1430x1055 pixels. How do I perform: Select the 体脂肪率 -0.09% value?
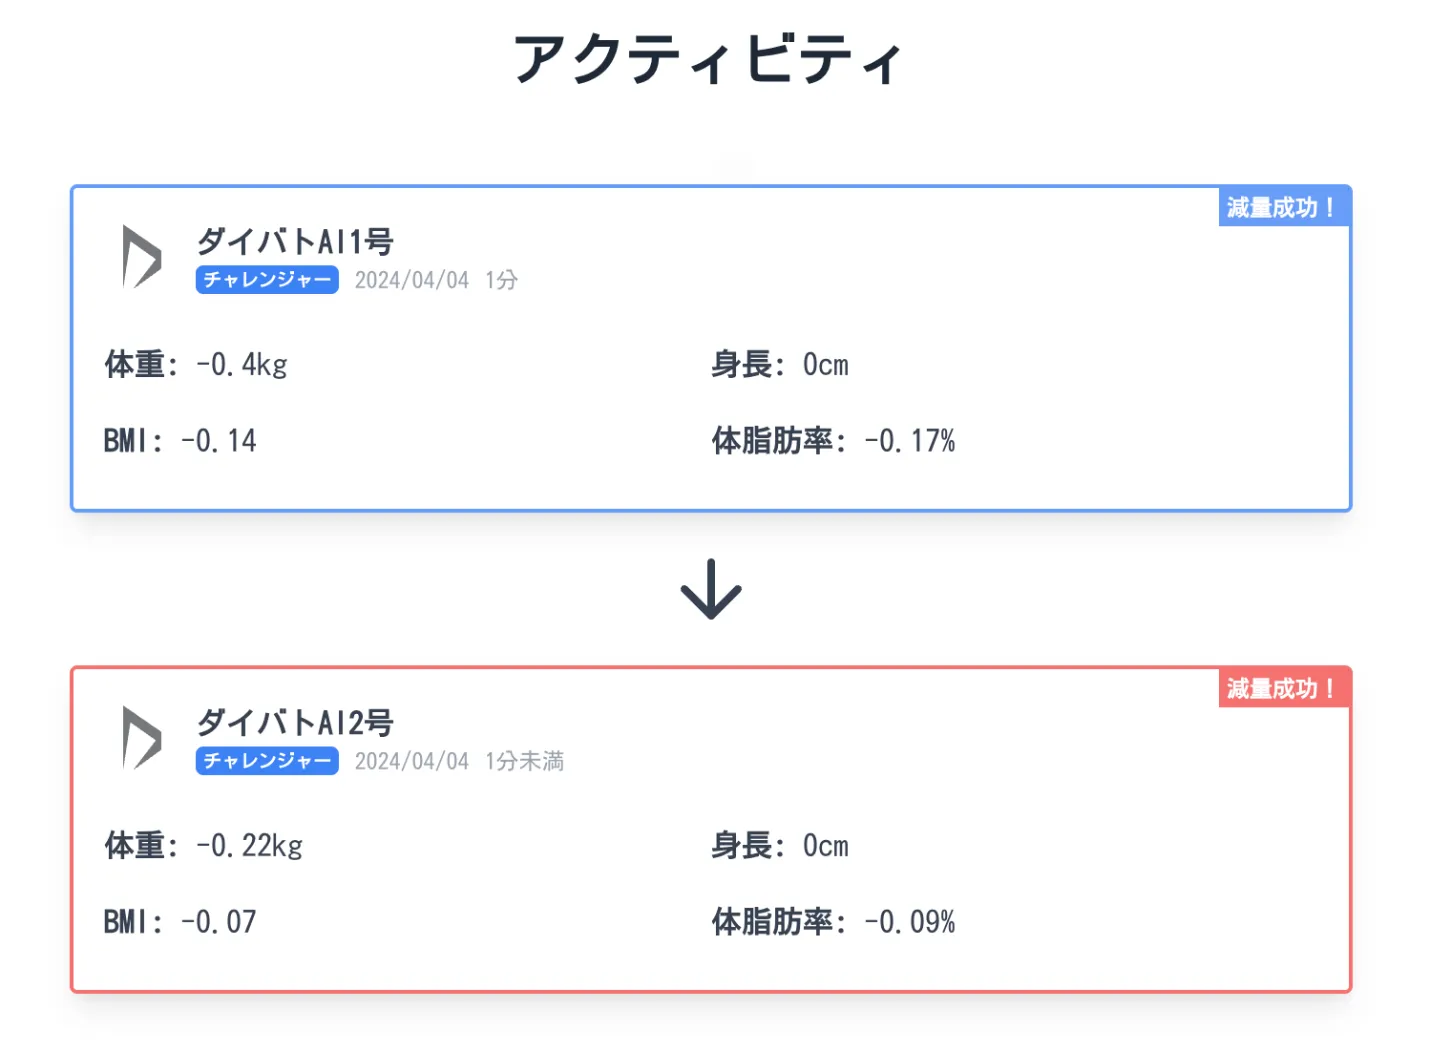coord(833,922)
